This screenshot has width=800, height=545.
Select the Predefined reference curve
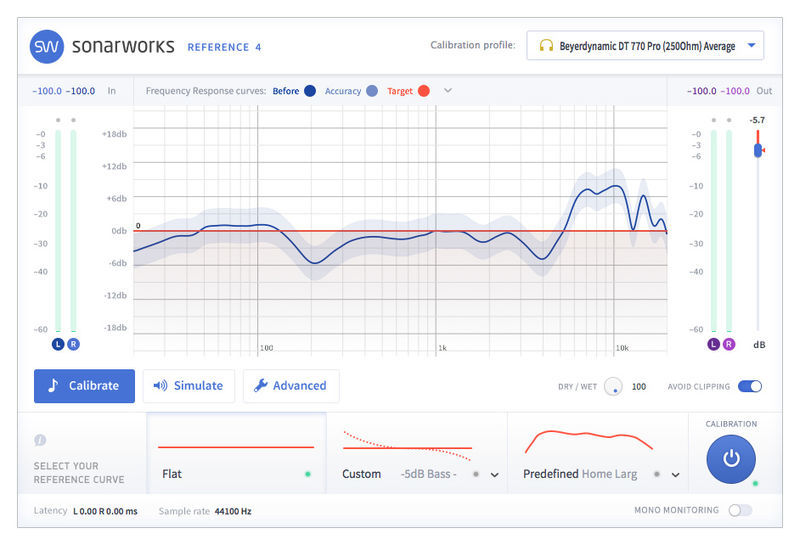tap(598, 453)
